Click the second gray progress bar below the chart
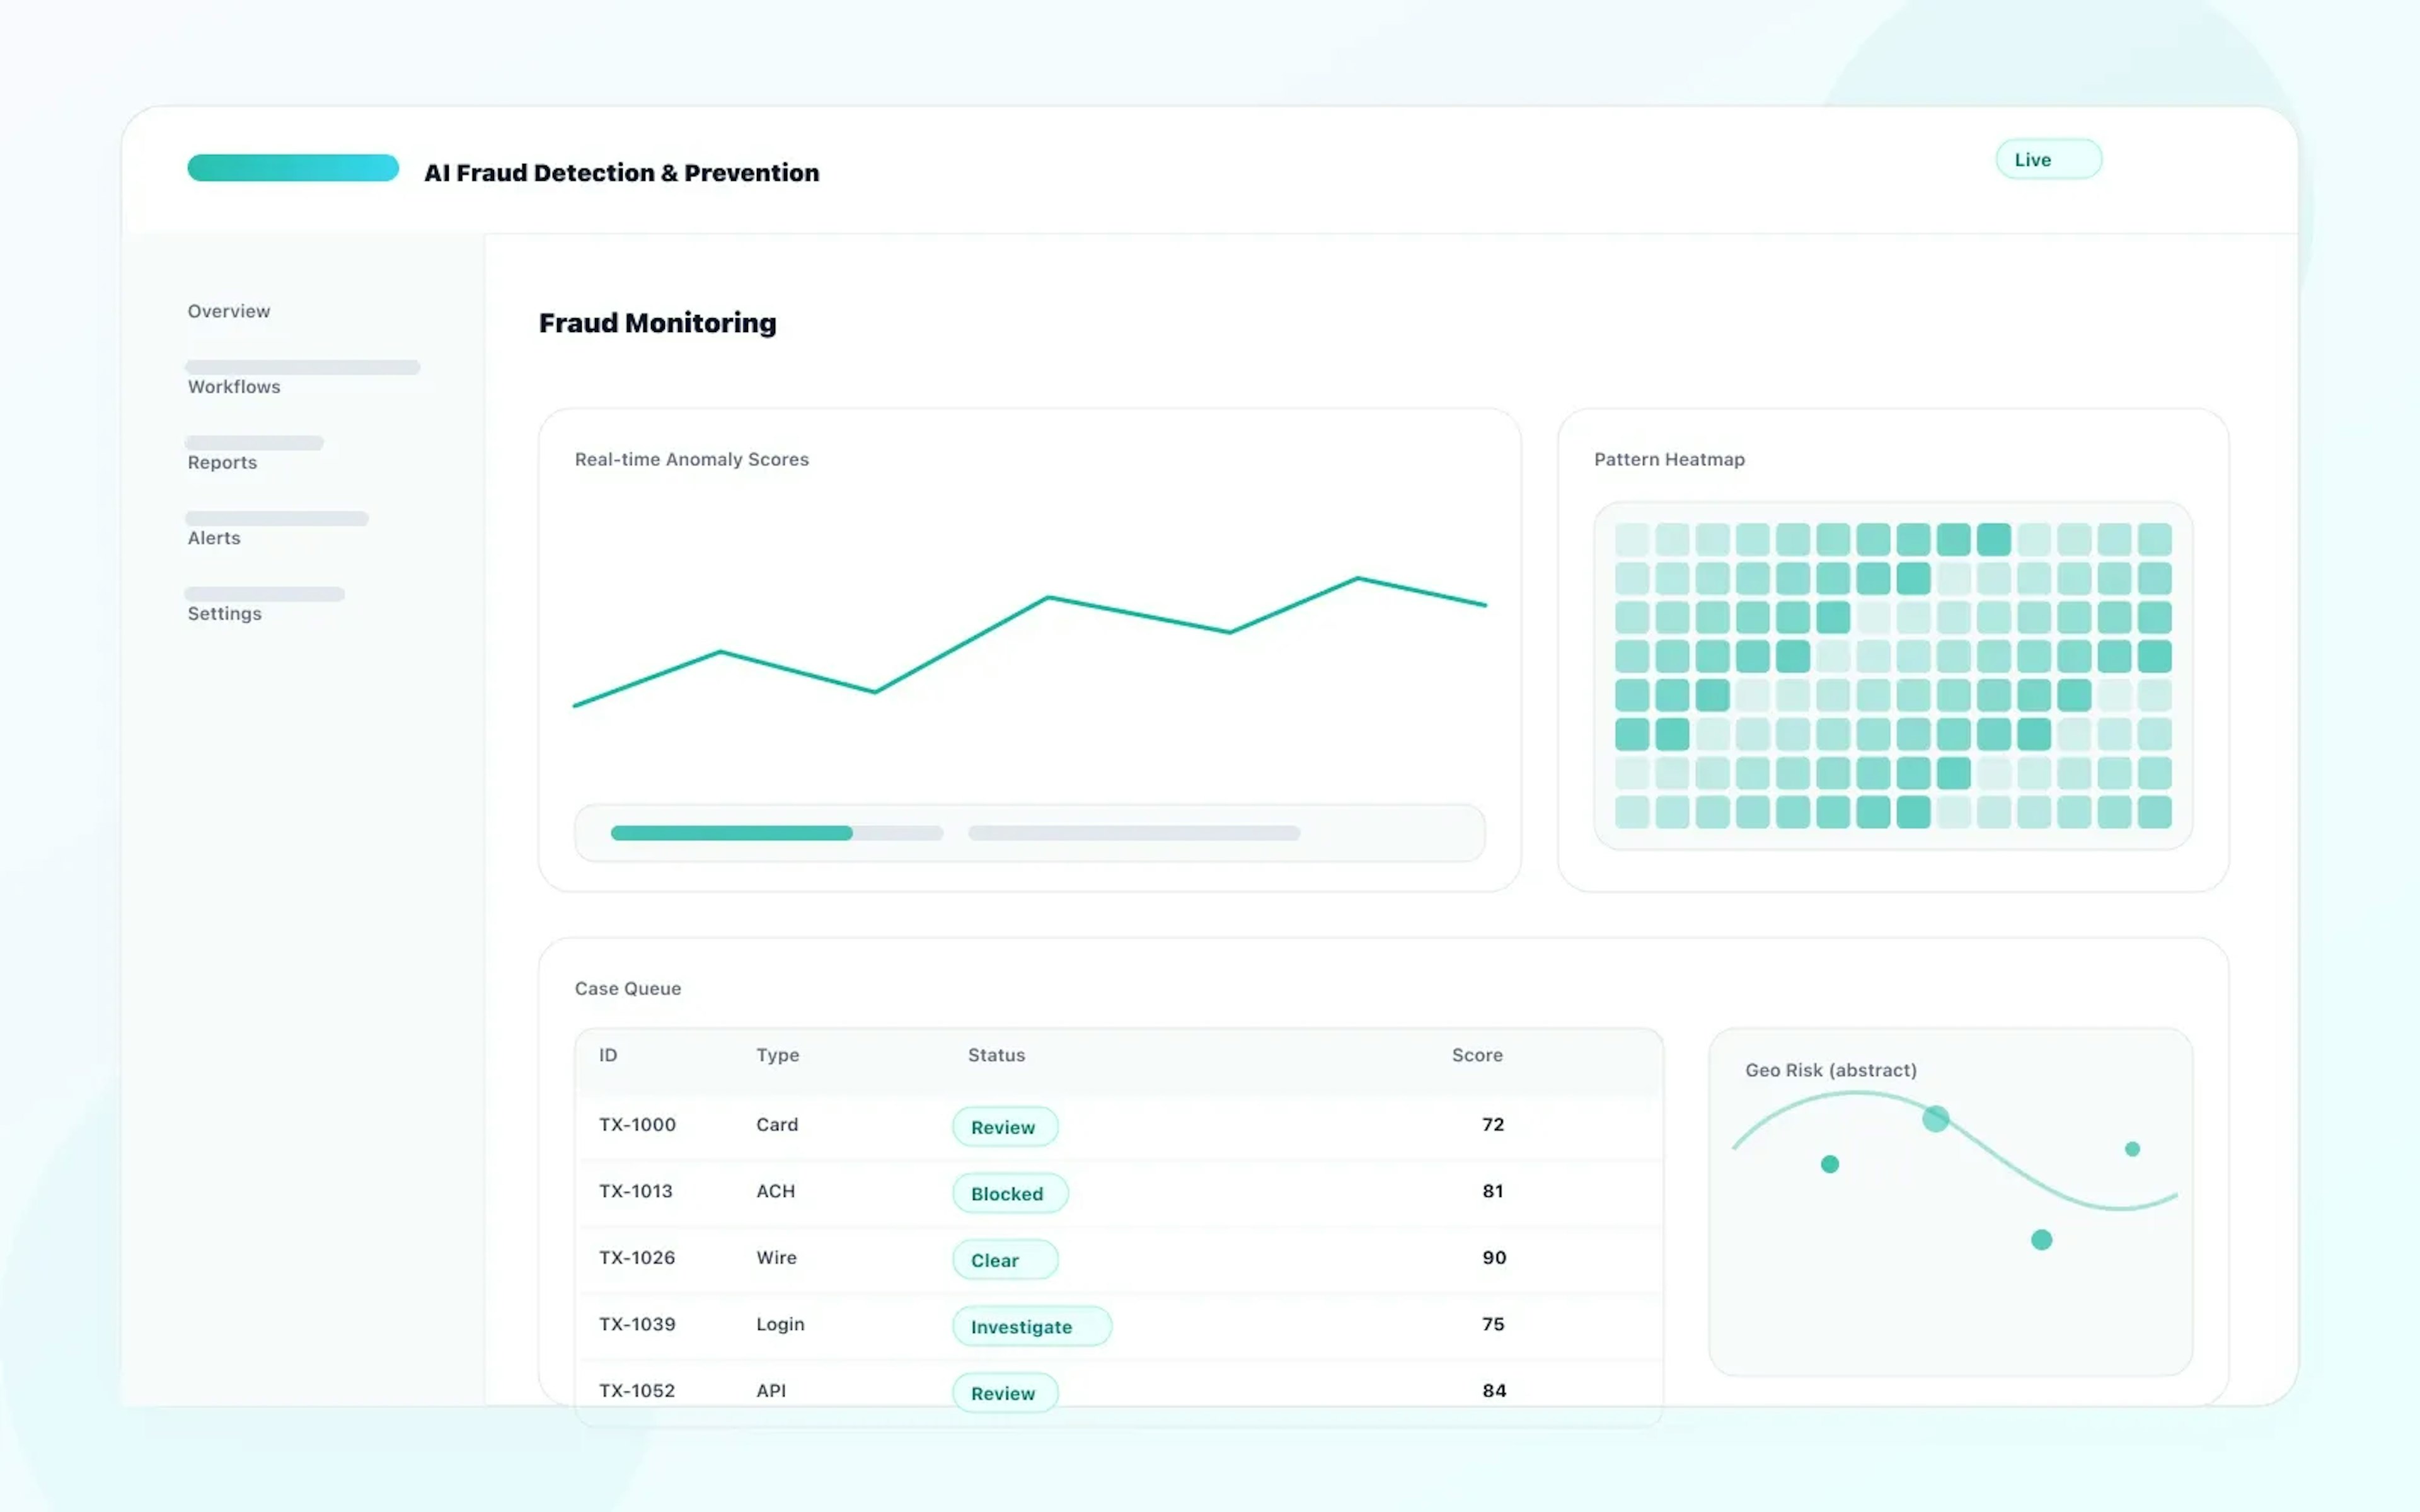Image resolution: width=2420 pixels, height=1512 pixels. tap(1133, 832)
